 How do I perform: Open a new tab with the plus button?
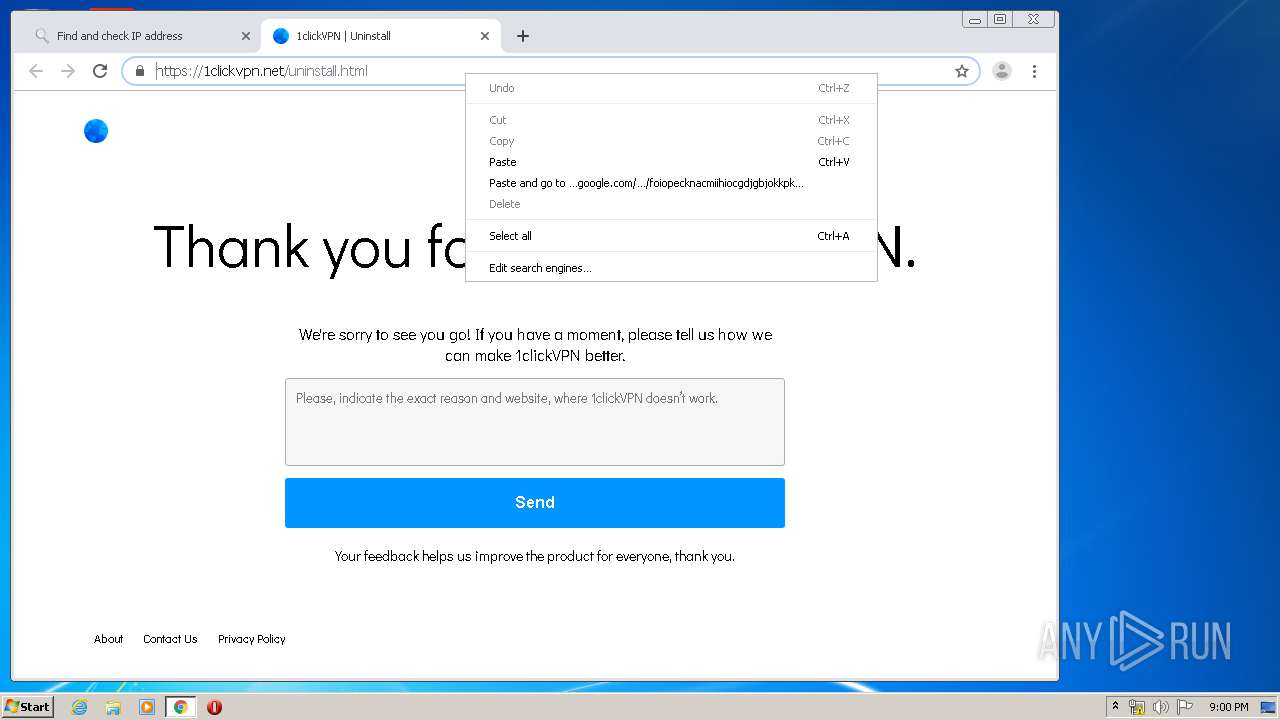tap(523, 36)
